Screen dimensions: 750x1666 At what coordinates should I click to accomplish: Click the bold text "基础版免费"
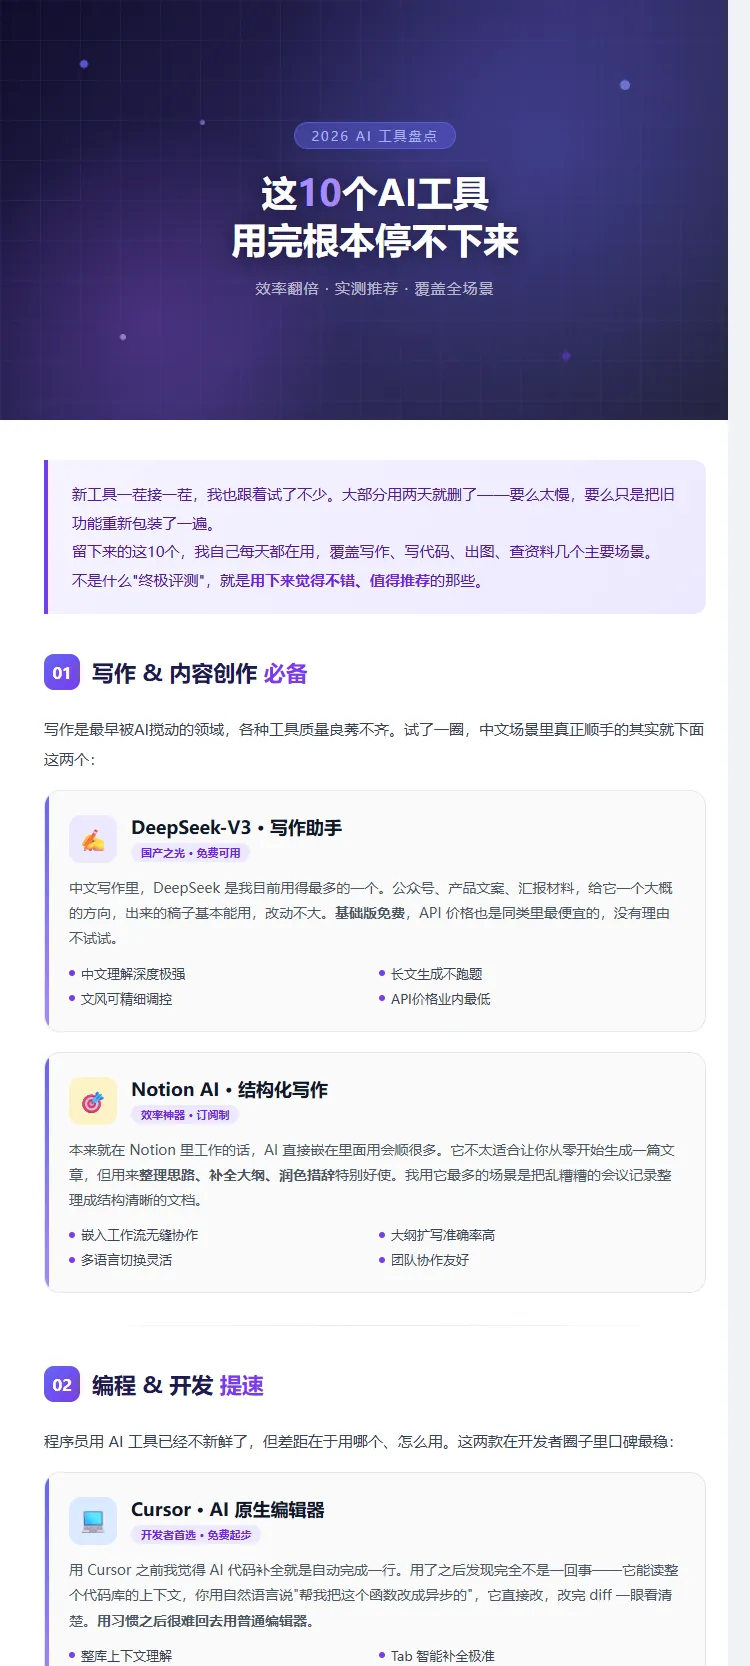tap(370, 913)
